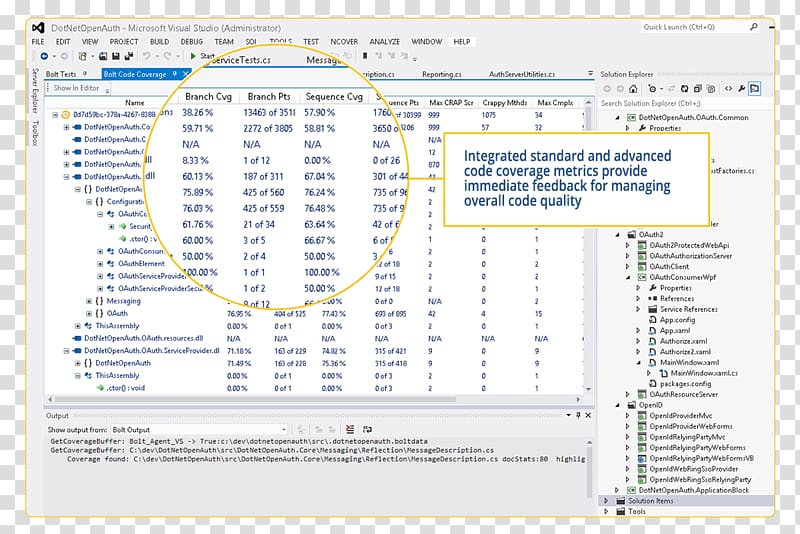Open the ANALYZE menu
800x534 pixels.
(385, 41)
